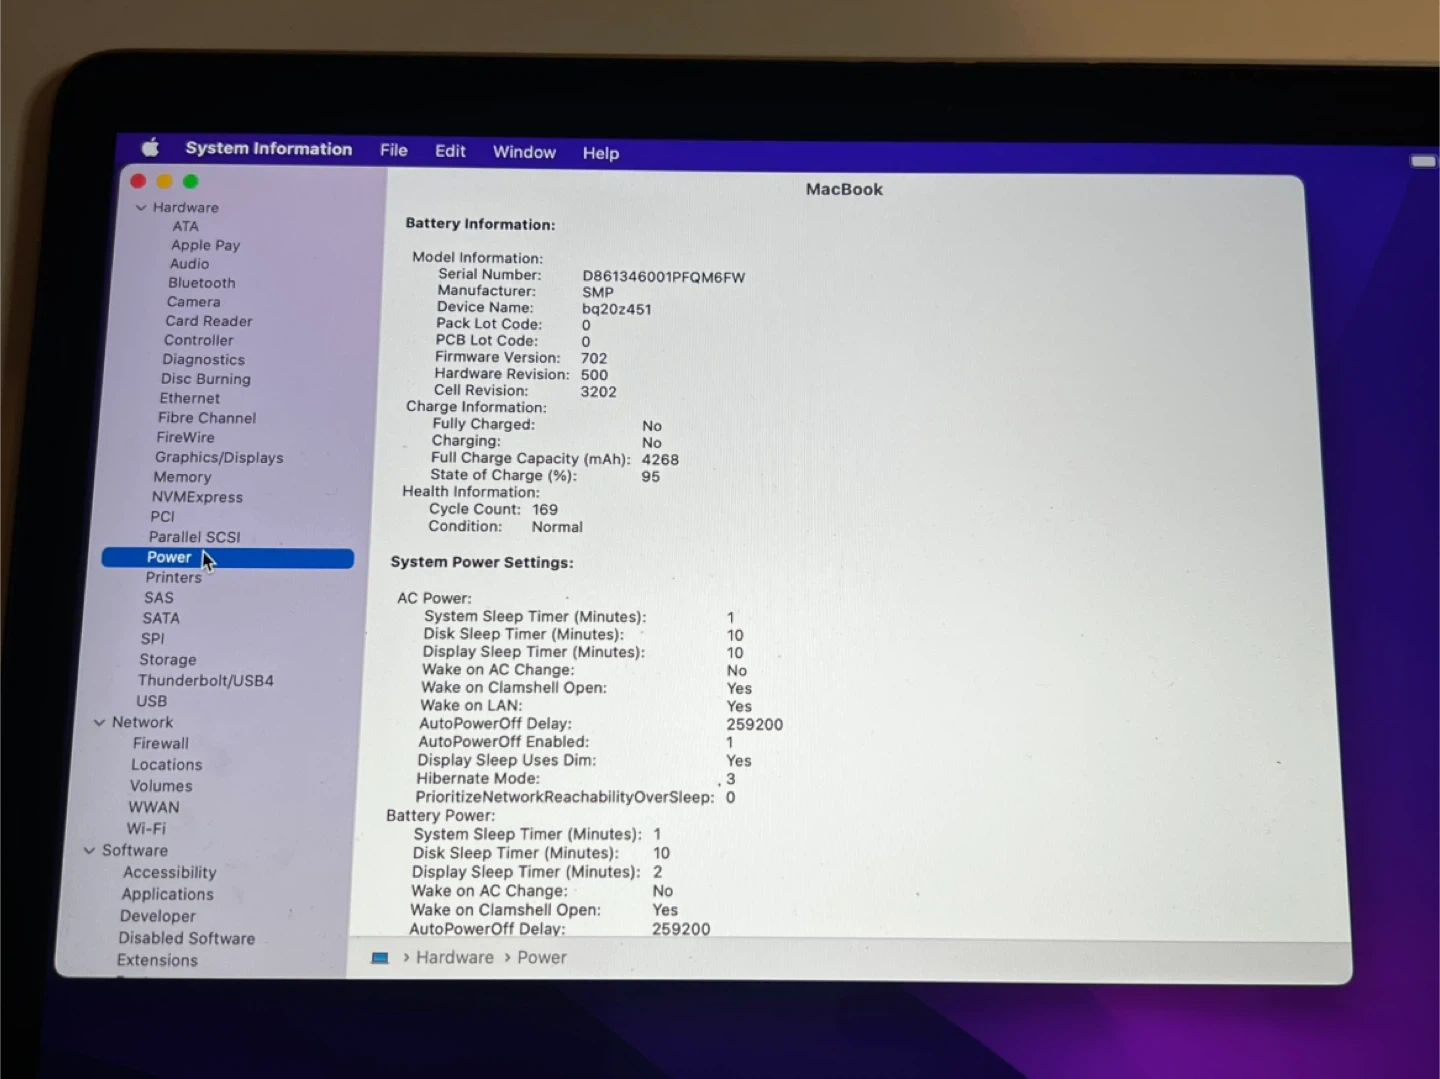
Task: Open the Apple menu
Action: click(150, 148)
